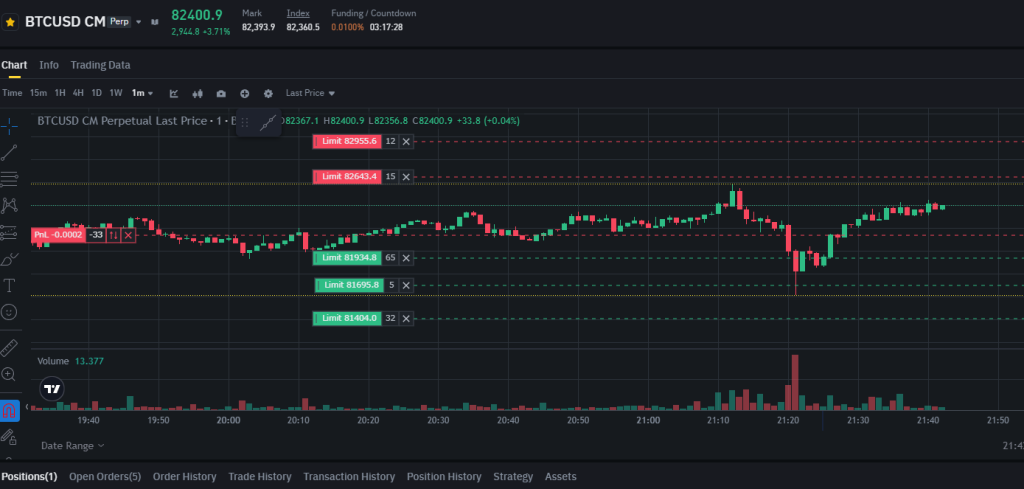Click the zoom in magnifier tool
This screenshot has width=1024, height=489.
click(x=10, y=374)
